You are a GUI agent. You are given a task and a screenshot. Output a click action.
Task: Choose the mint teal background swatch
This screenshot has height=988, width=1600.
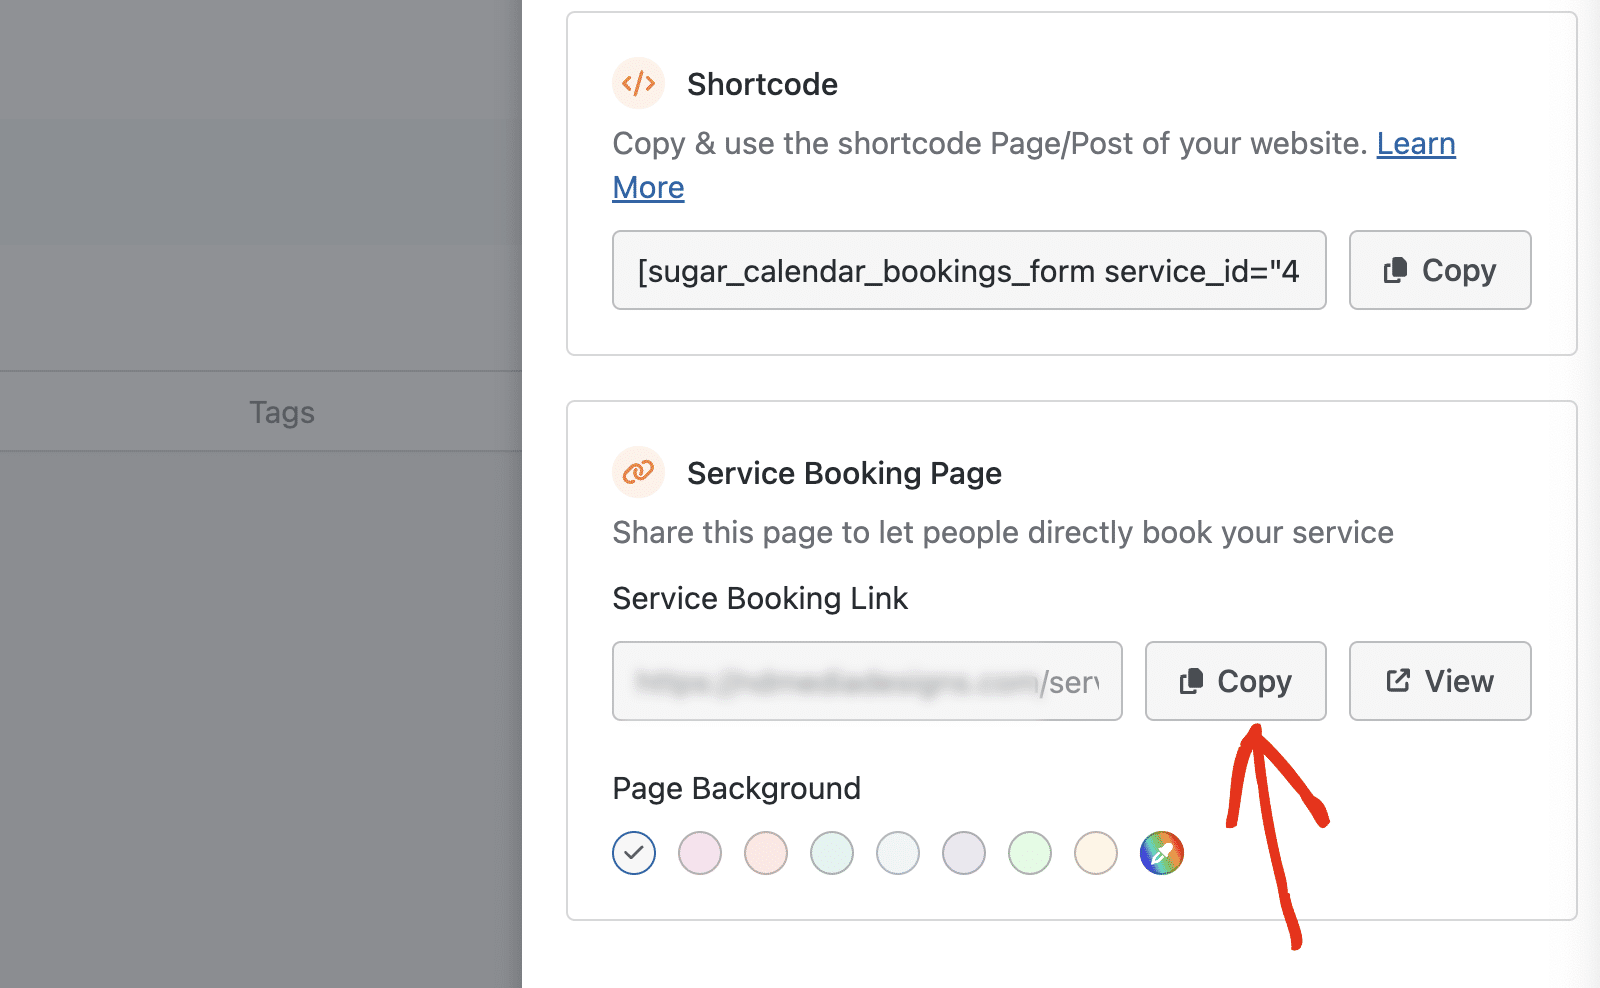(x=832, y=853)
